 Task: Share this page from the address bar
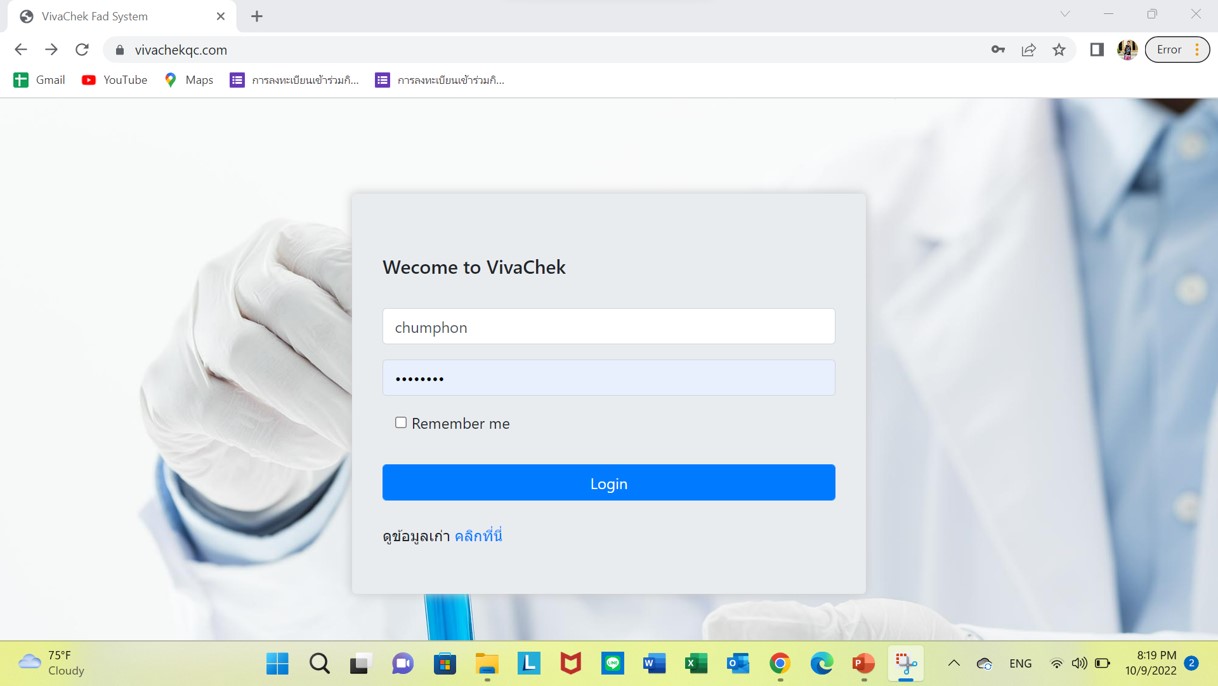1028,49
